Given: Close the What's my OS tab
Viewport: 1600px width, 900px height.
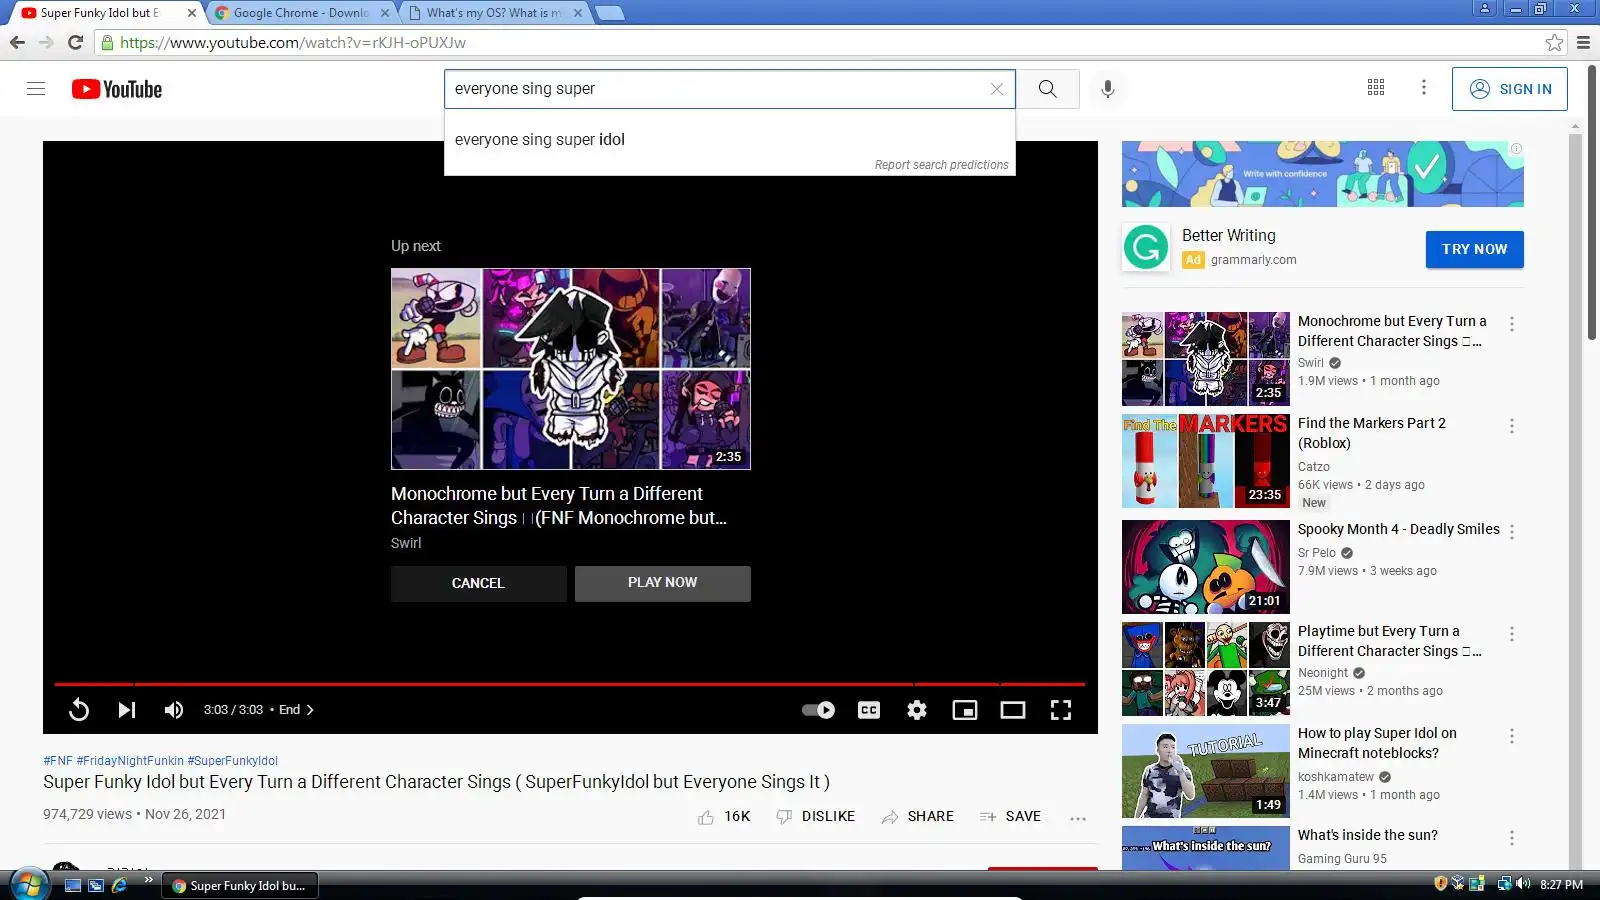Looking at the screenshot, I should (578, 13).
